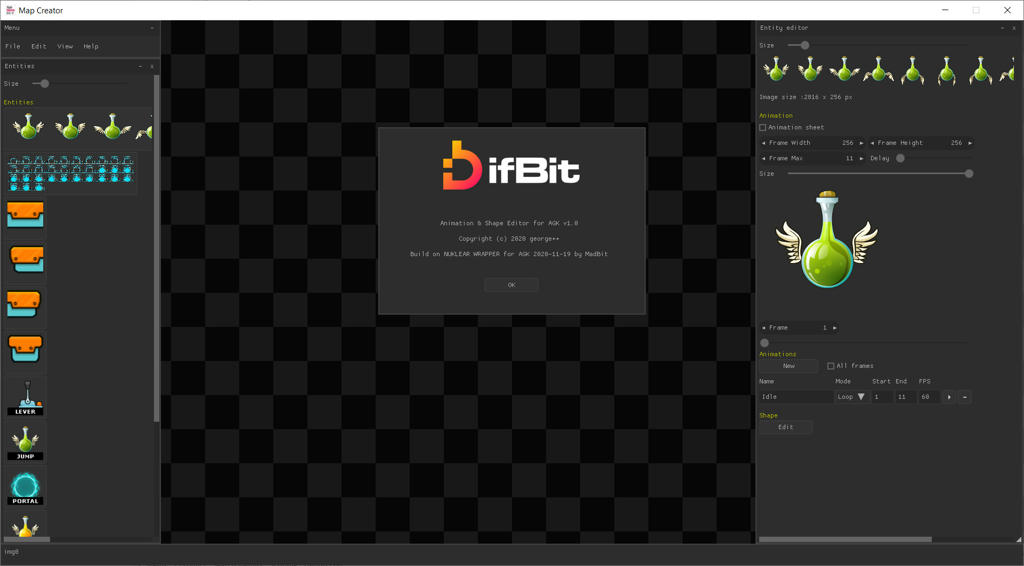Create a new animation with New
The height and width of the screenshot is (566, 1024).
point(789,366)
